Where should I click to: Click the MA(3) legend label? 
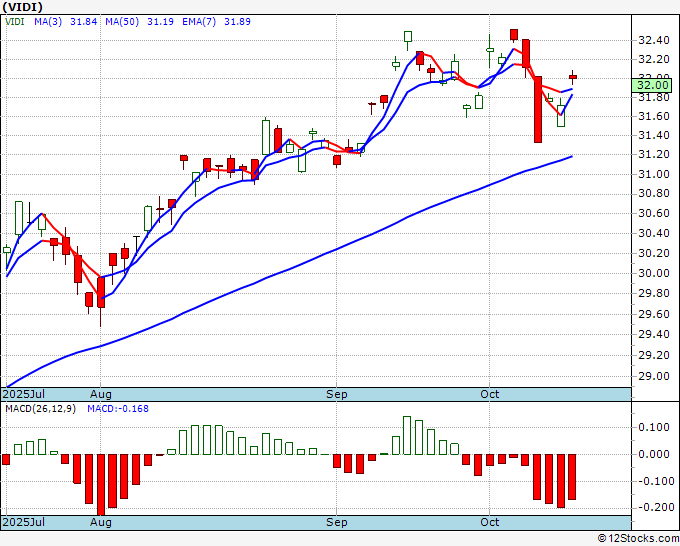tap(48, 21)
